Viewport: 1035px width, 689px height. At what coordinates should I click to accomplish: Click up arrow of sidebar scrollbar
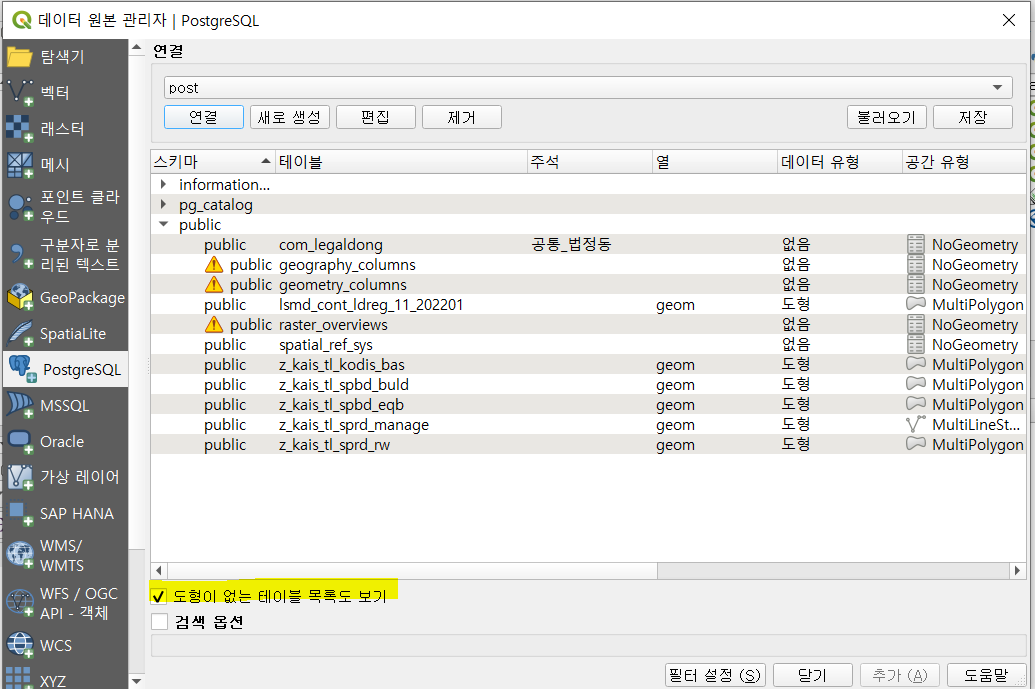point(137,47)
